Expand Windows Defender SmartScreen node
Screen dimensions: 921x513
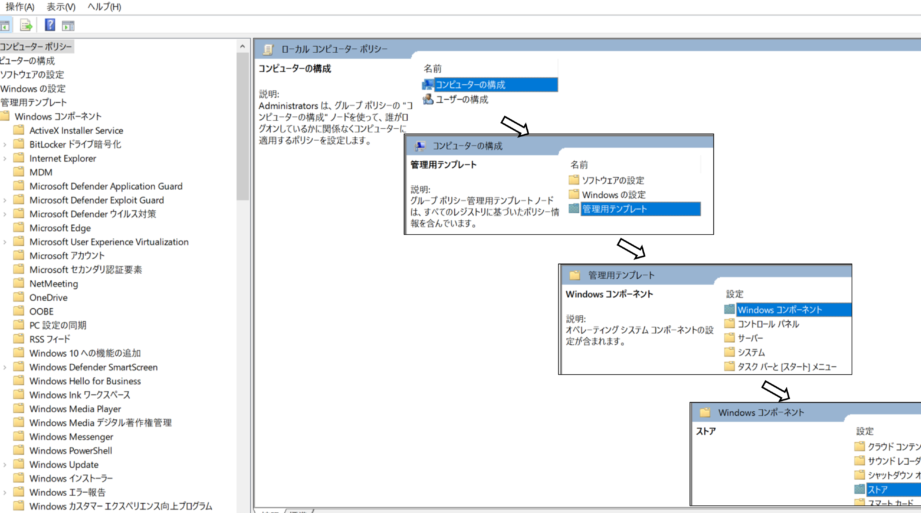tap(5, 367)
